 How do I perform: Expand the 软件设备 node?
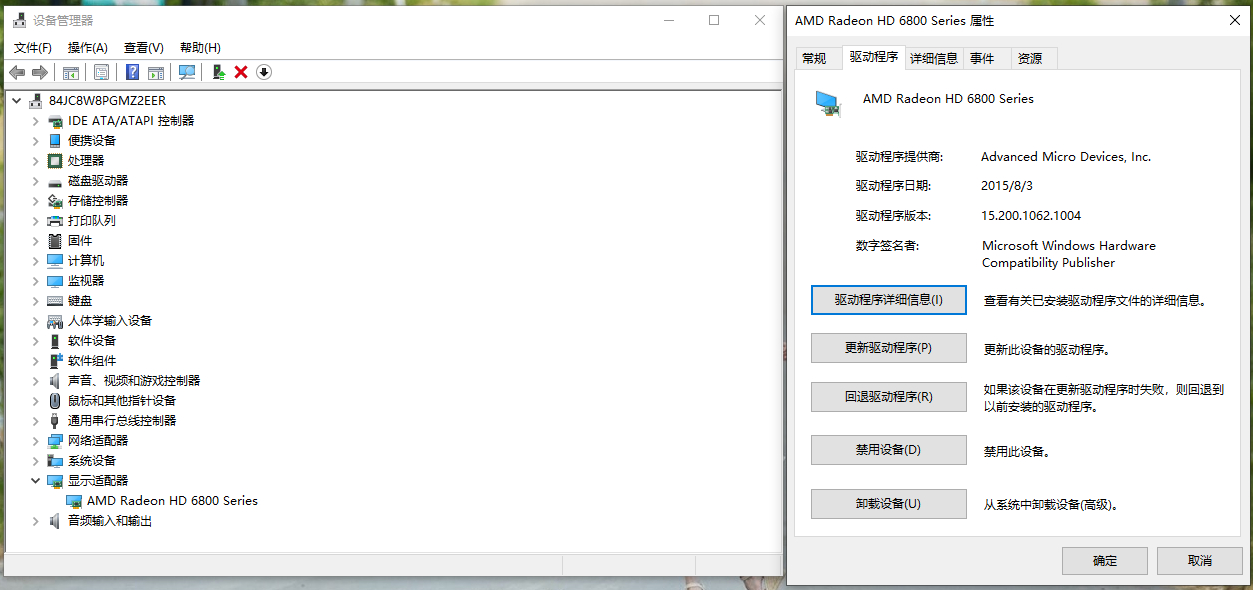click(x=35, y=341)
